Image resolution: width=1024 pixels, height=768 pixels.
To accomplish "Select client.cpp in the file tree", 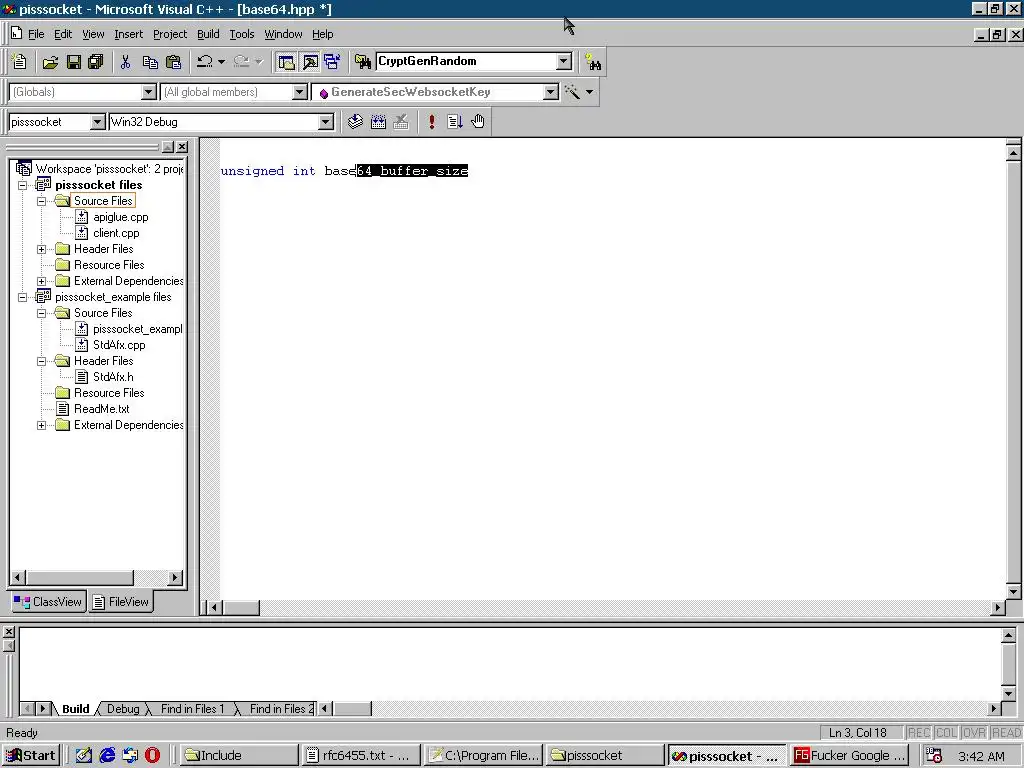I will (x=116, y=233).
